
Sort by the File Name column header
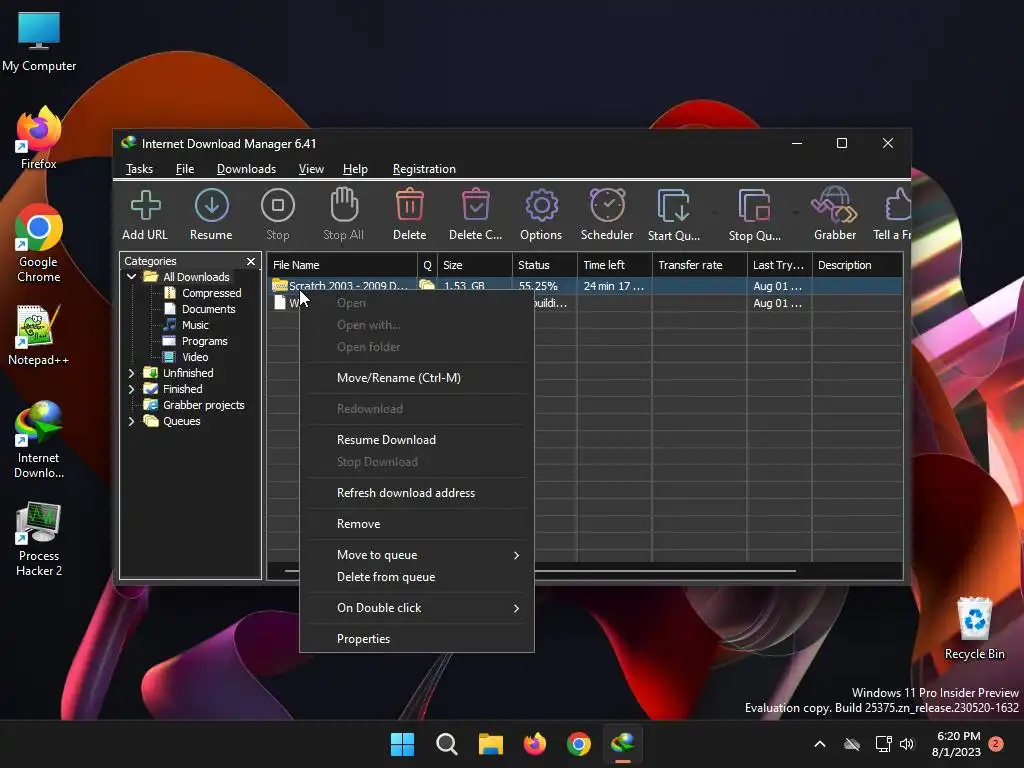point(342,265)
